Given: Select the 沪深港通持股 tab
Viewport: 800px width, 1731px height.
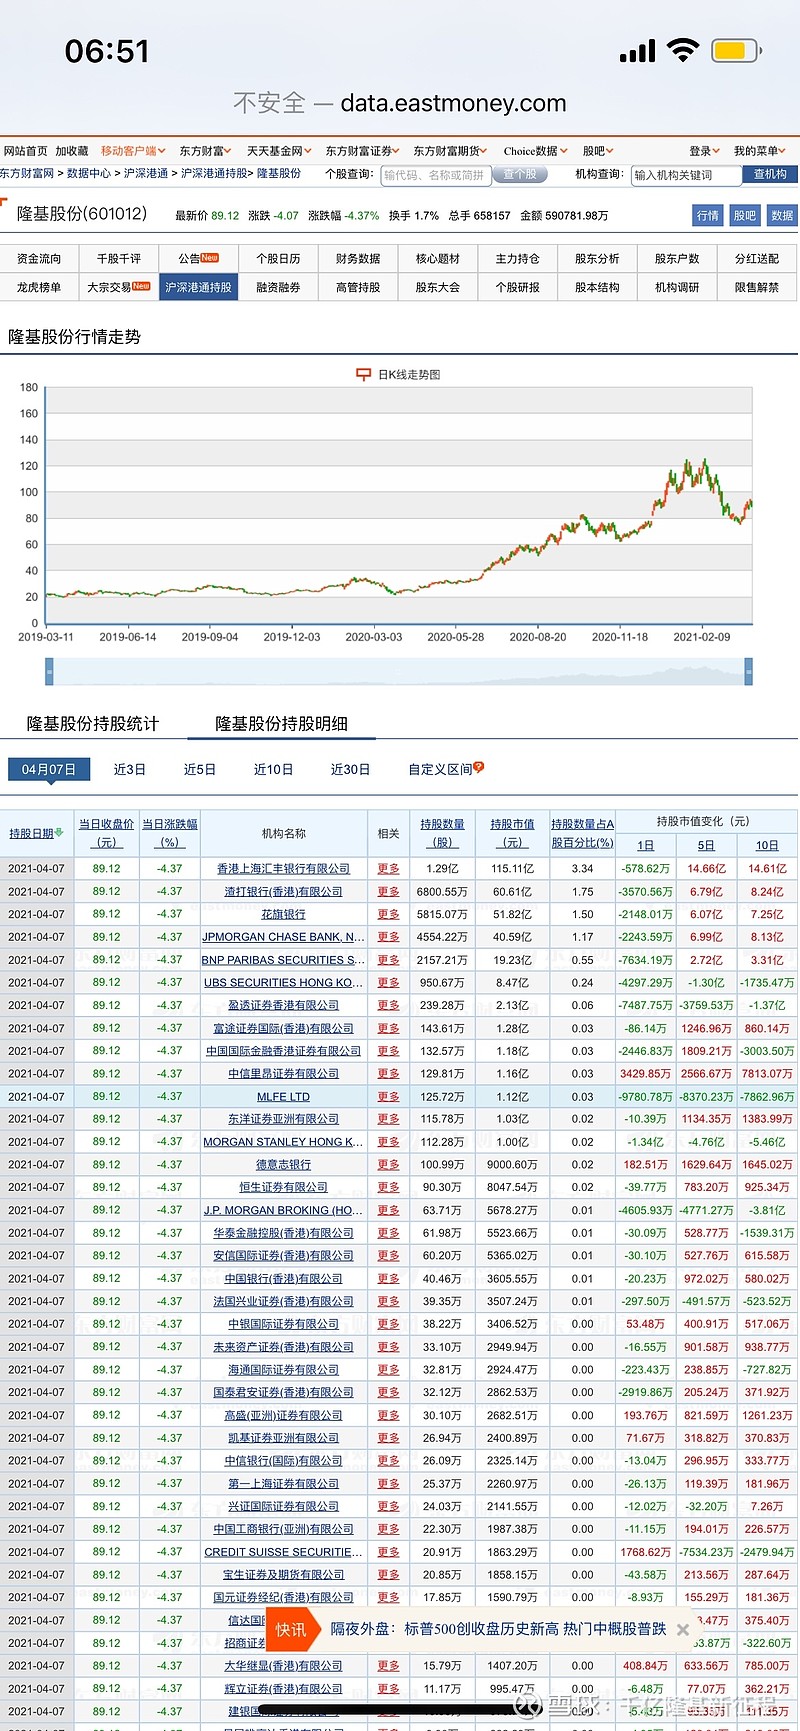Looking at the screenshot, I should point(198,287).
